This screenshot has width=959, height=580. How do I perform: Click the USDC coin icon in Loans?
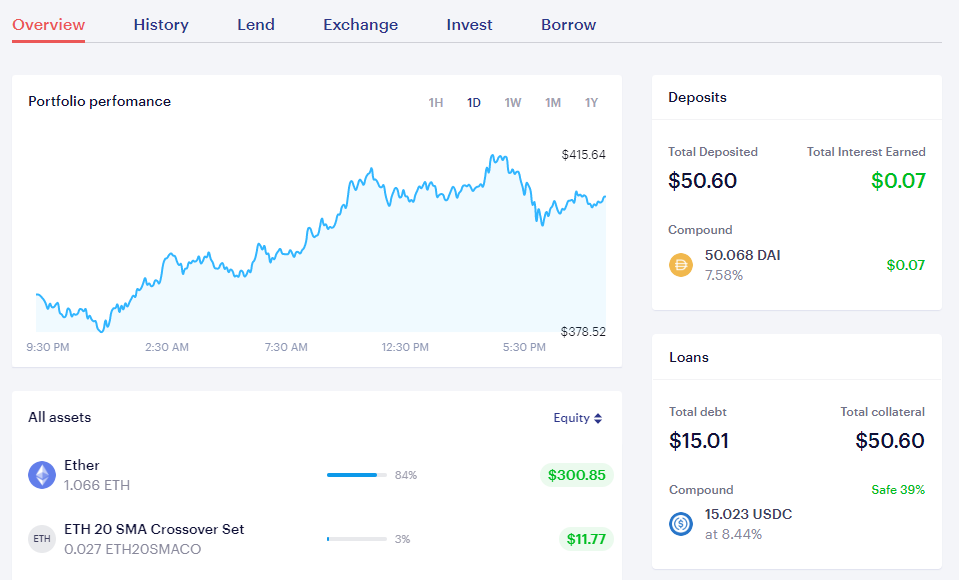[x=681, y=524]
